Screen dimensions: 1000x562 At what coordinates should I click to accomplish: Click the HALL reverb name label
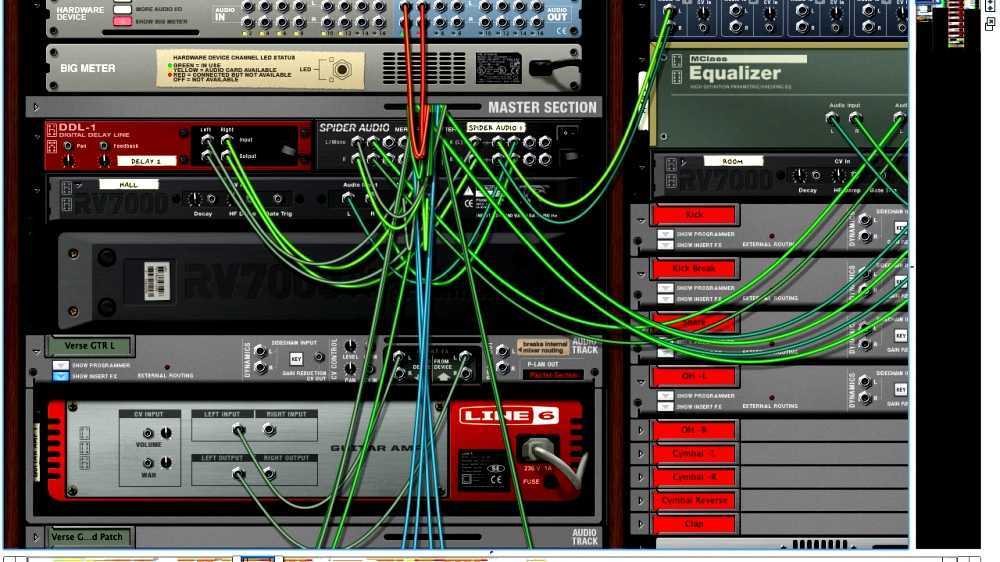tap(128, 184)
